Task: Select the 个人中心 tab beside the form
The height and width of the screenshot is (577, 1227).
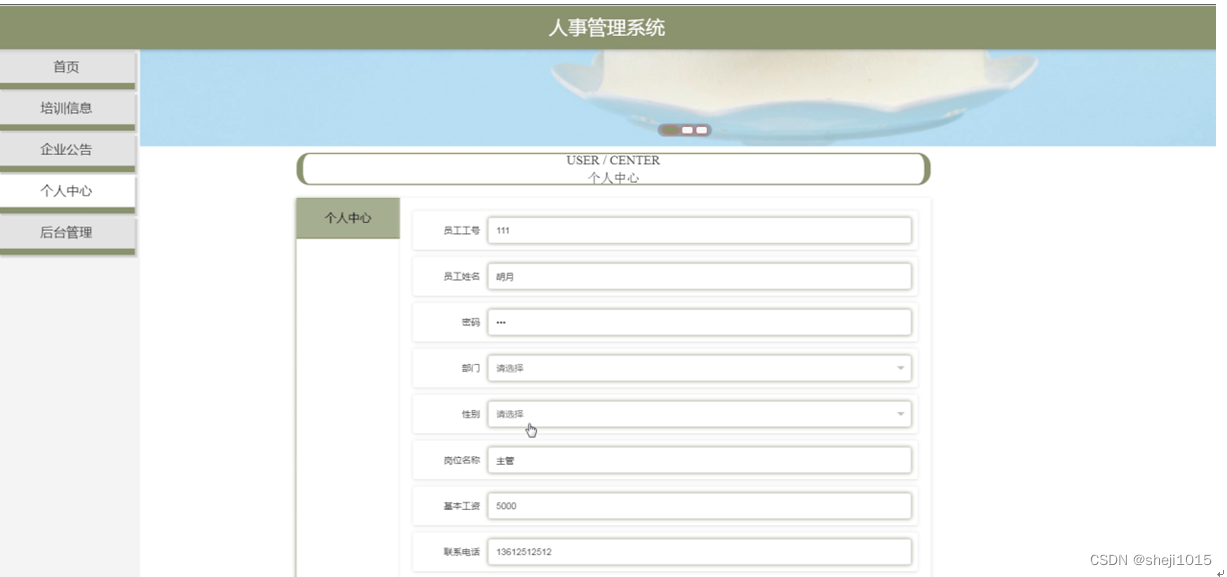Action: [348, 218]
